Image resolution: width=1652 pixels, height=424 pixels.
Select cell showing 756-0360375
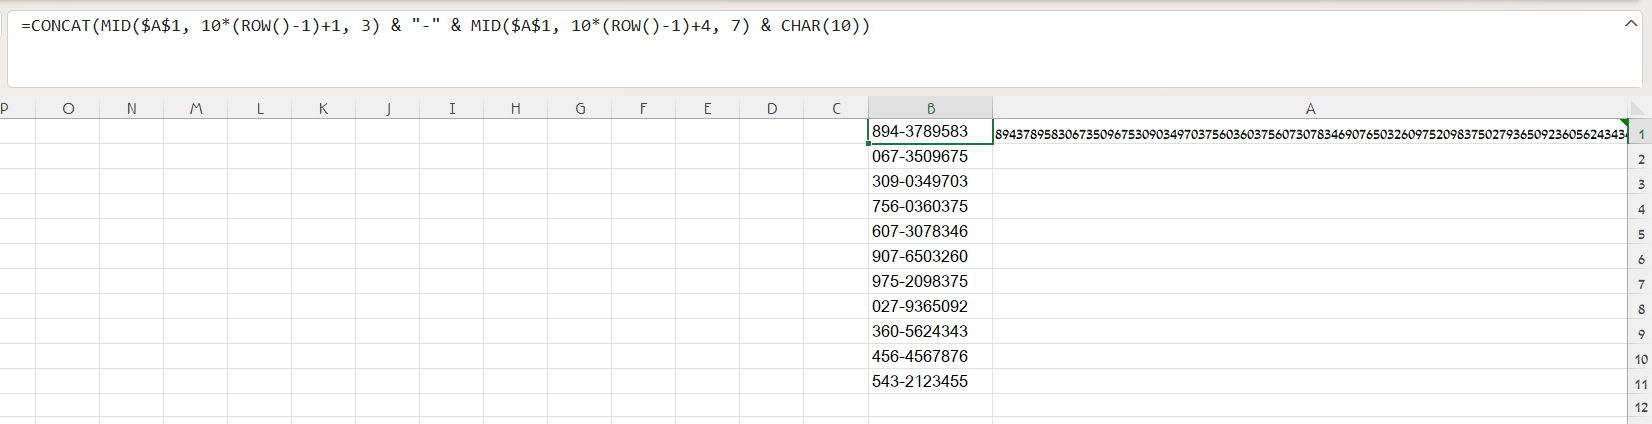click(x=930, y=206)
